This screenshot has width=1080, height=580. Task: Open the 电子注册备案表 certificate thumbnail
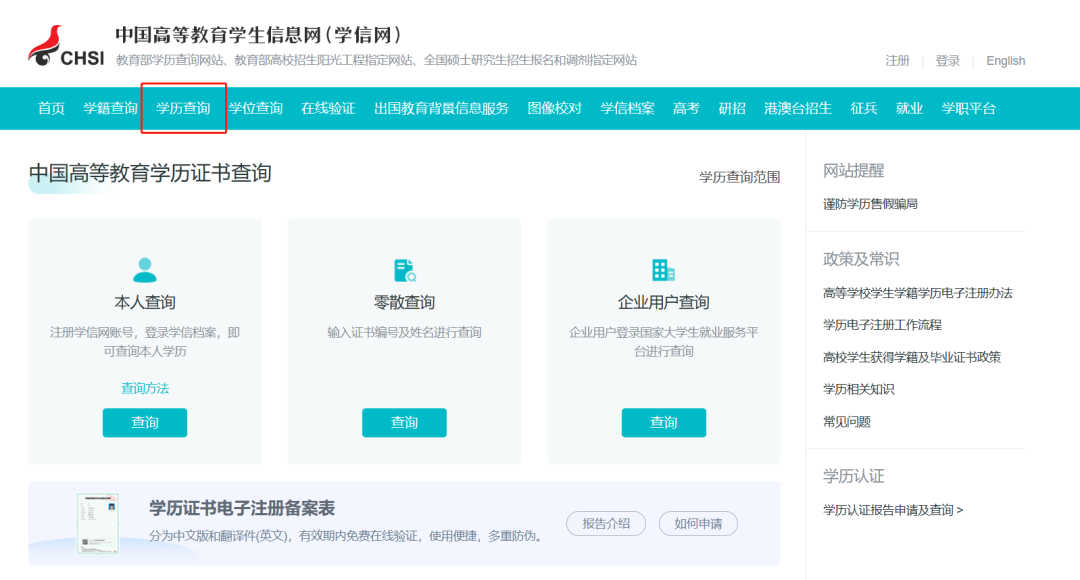coord(97,524)
